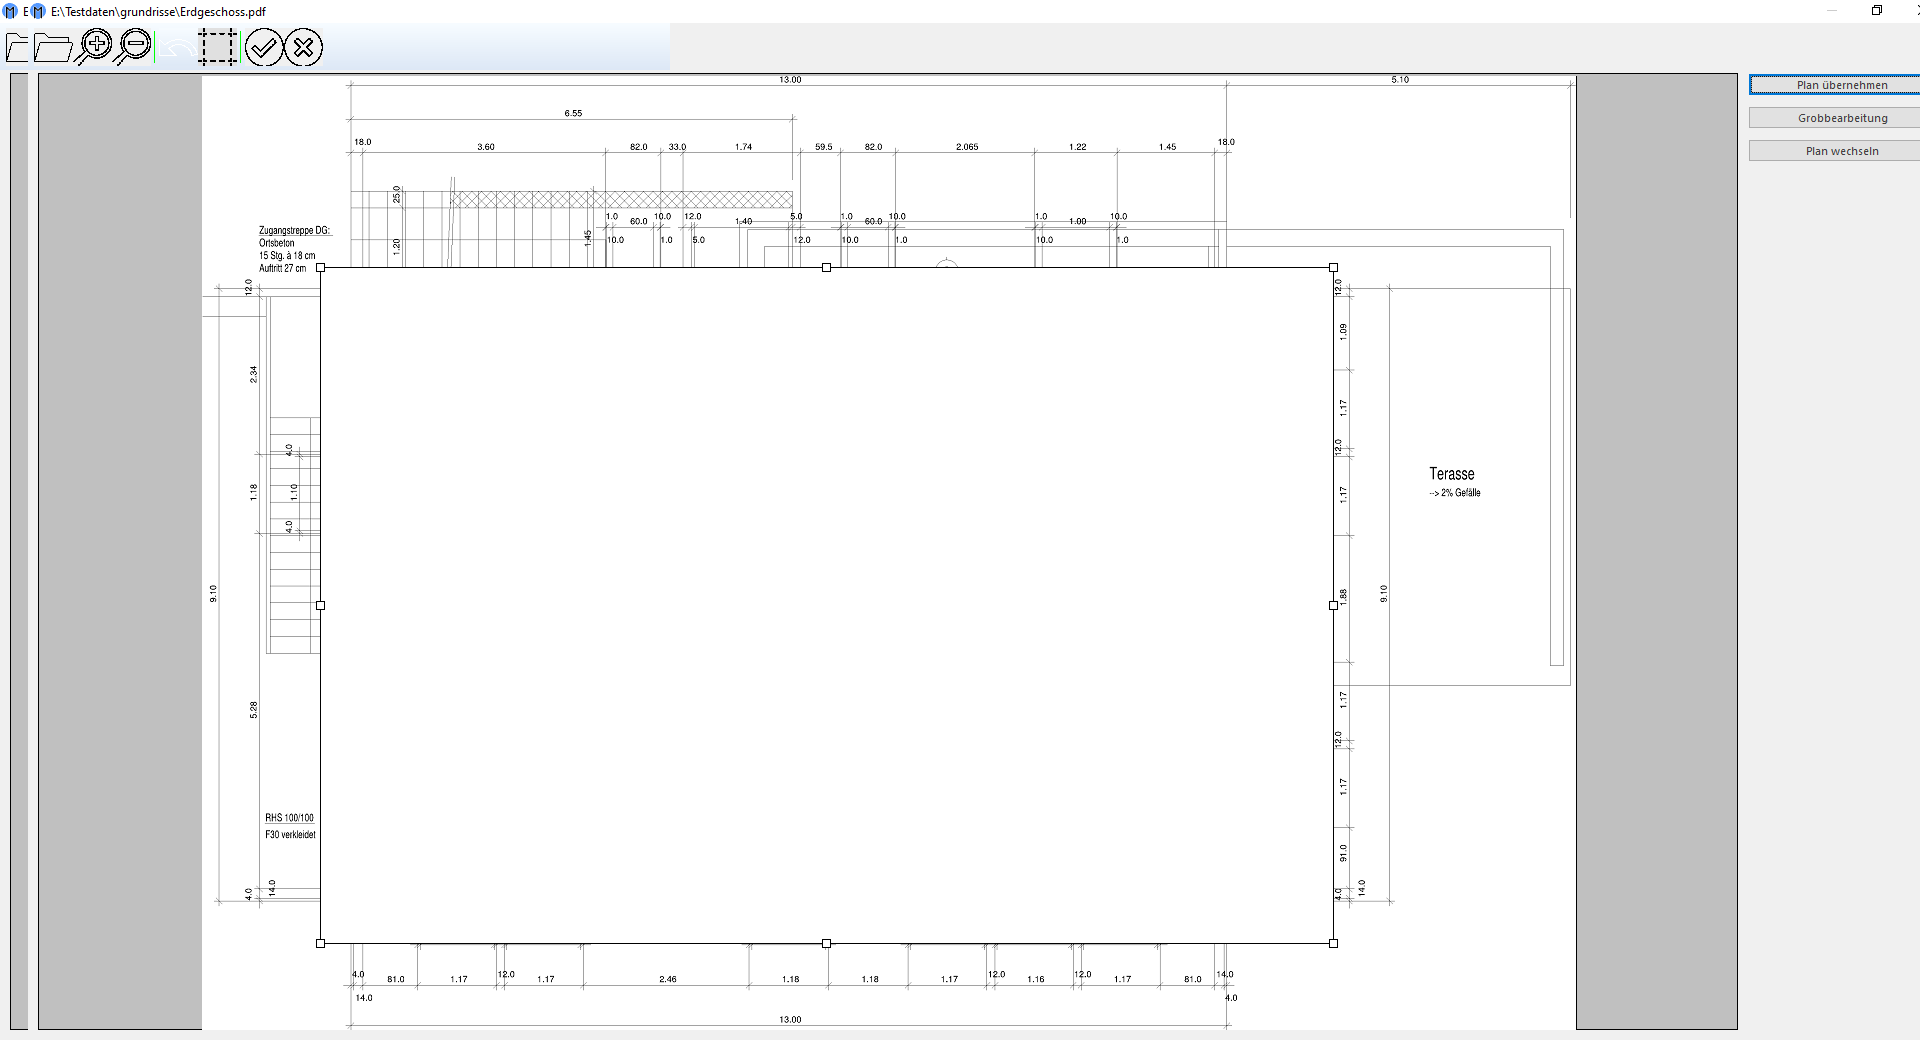Click the middle-right selection handle
This screenshot has height=1040, width=1920.
(x=1333, y=605)
